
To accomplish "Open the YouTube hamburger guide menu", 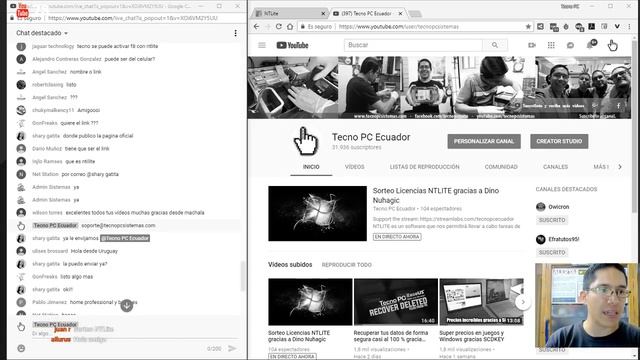I will coord(262,45).
